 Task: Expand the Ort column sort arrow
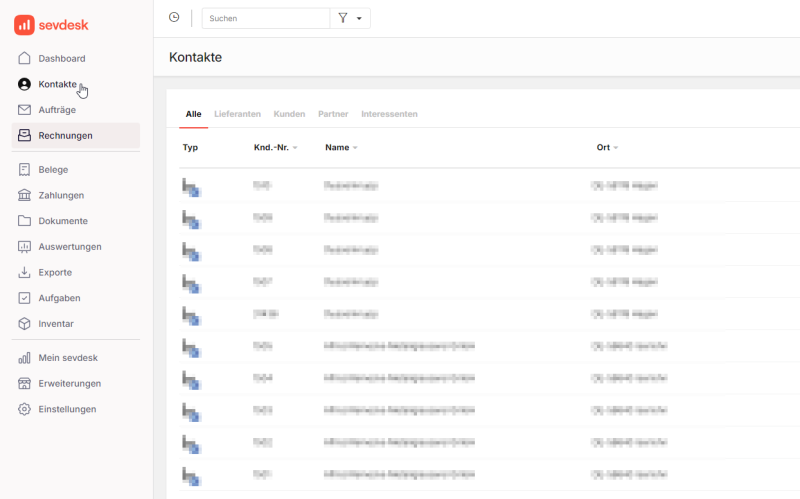[x=616, y=148]
